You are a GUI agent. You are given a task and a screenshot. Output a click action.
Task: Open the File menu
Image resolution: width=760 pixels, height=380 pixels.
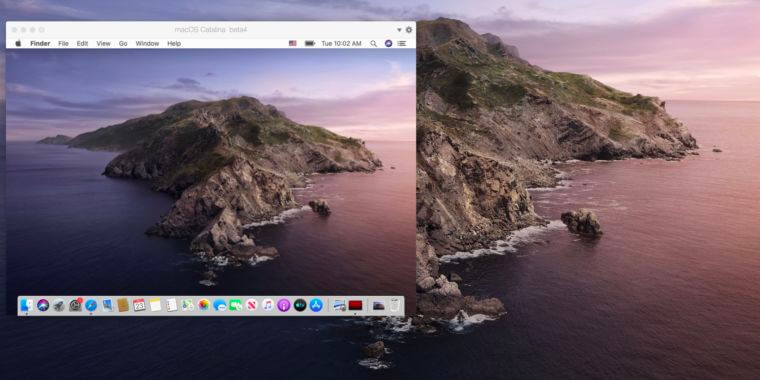point(63,43)
